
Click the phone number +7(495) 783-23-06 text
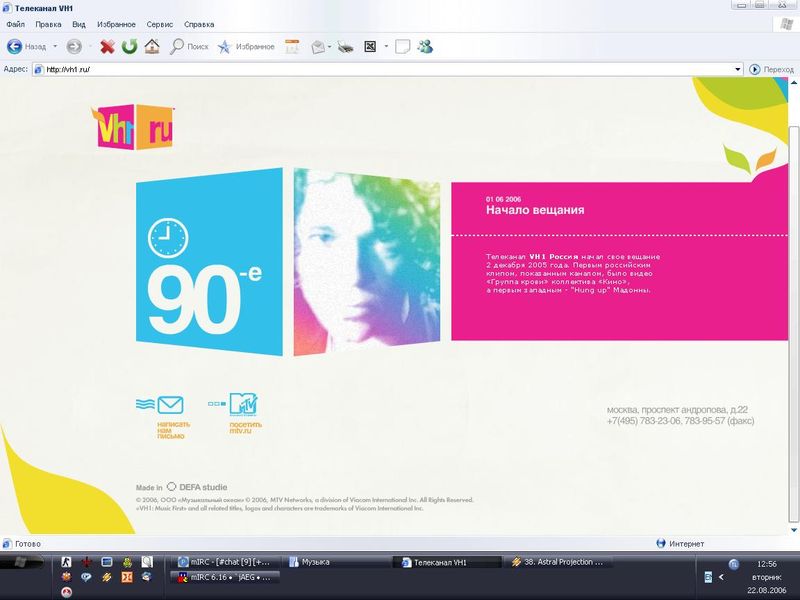coord(643,421)
